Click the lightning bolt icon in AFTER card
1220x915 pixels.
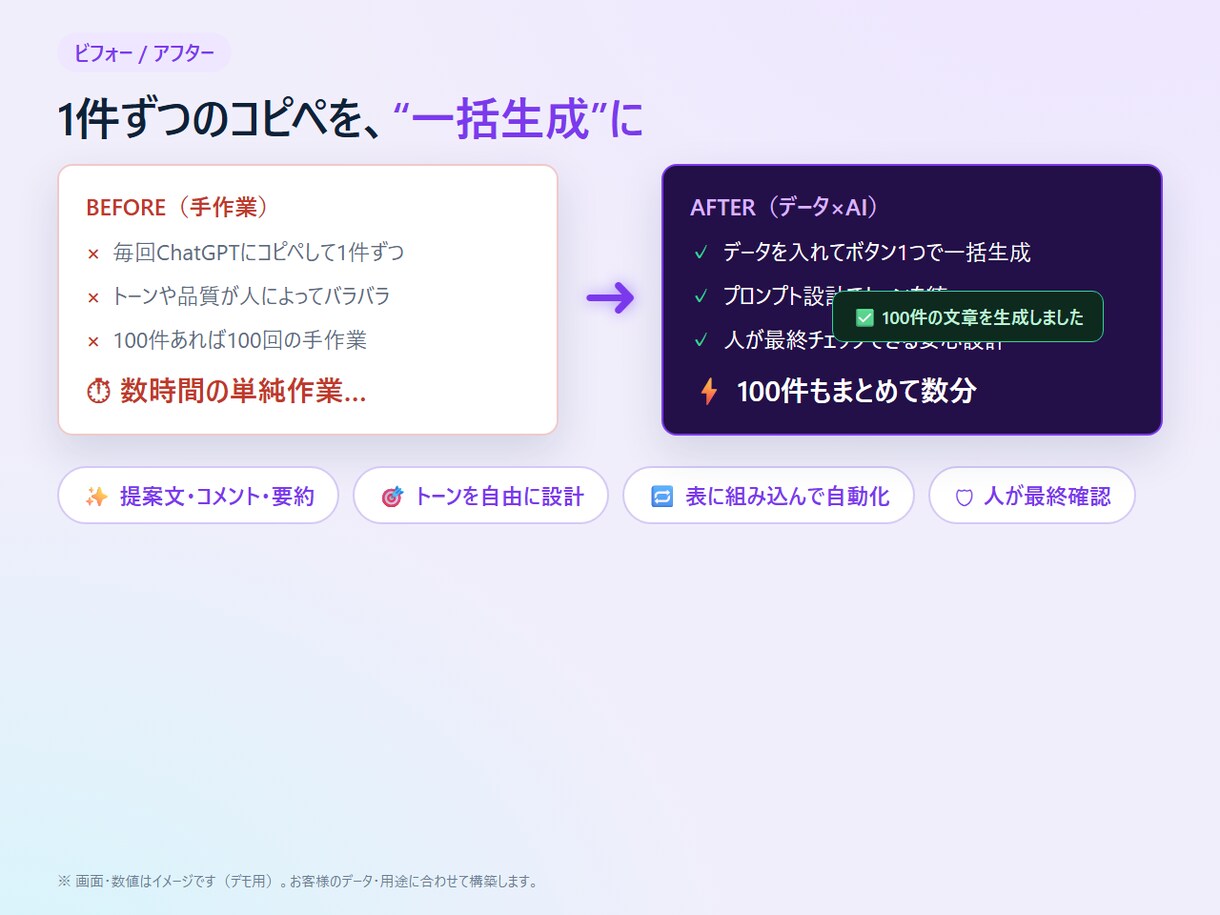point(708,391)
